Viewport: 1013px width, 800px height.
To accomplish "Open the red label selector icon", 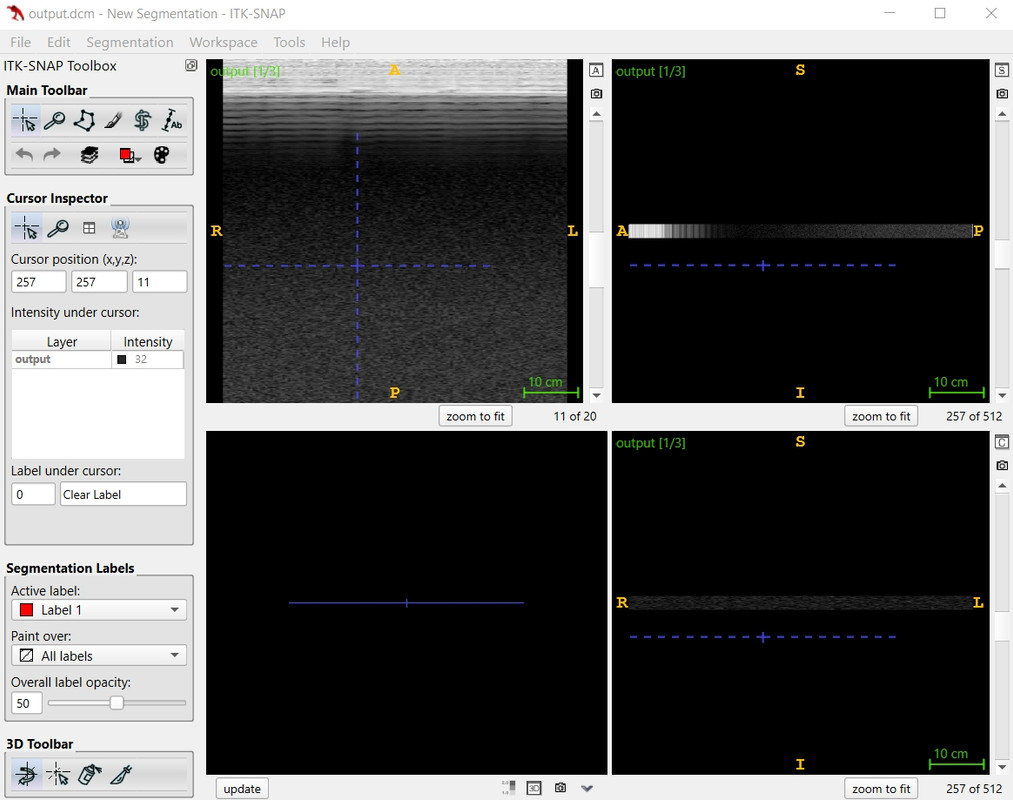I will click(x=129, y=155).
